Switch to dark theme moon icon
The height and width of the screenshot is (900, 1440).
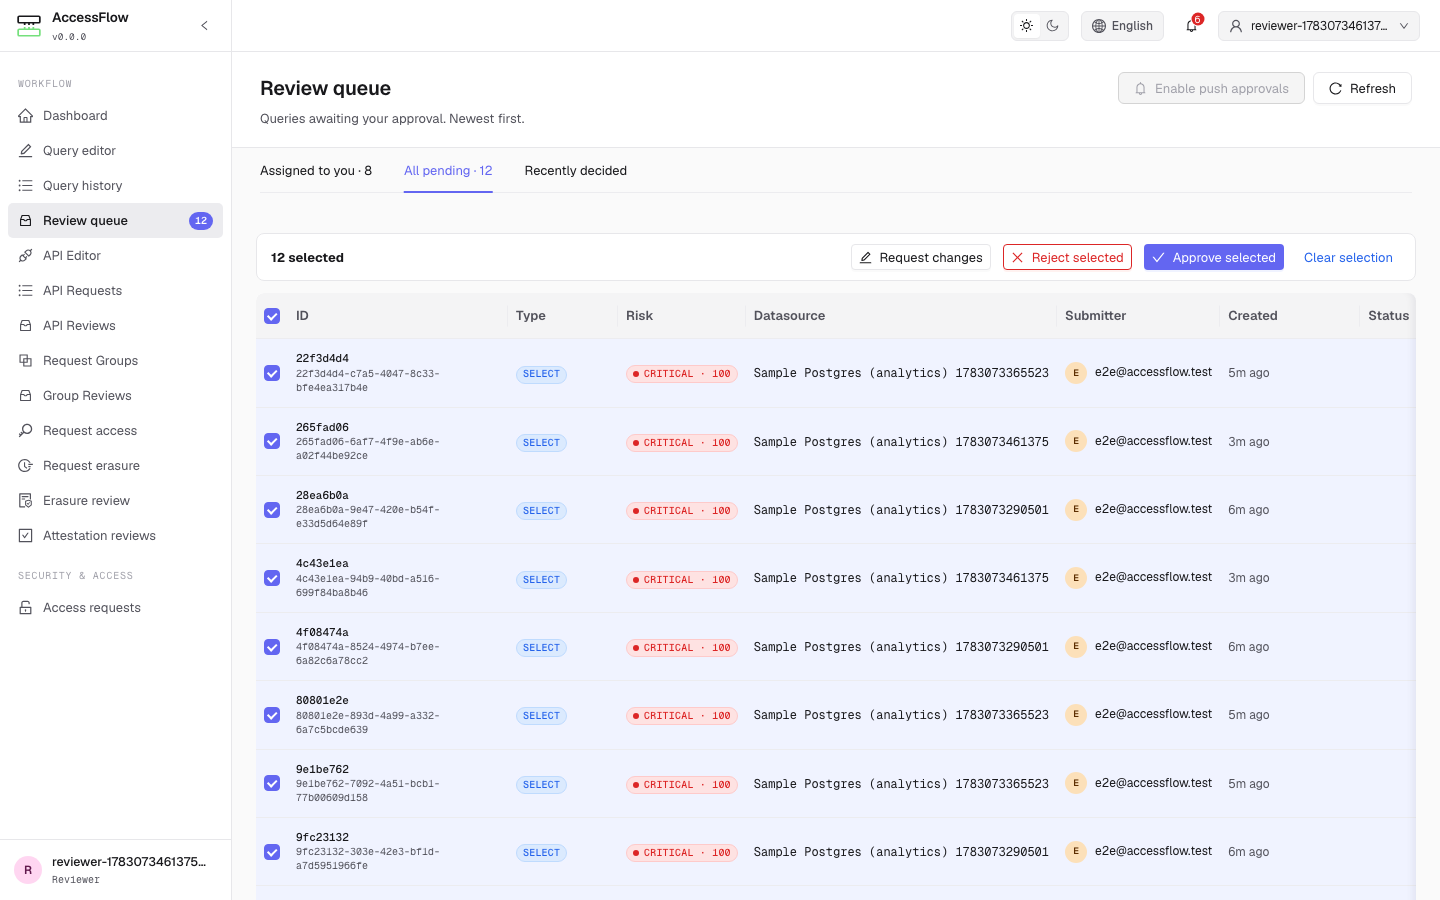[x=1053, y=26]
